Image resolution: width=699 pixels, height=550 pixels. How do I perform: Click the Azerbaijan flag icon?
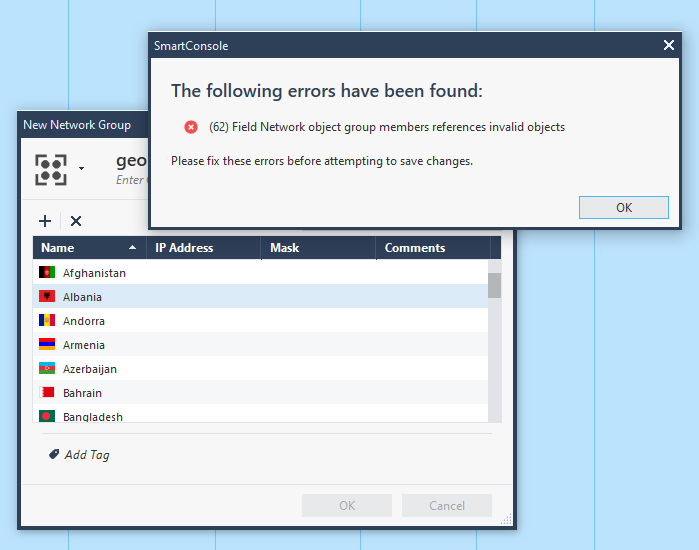[47, 368]
